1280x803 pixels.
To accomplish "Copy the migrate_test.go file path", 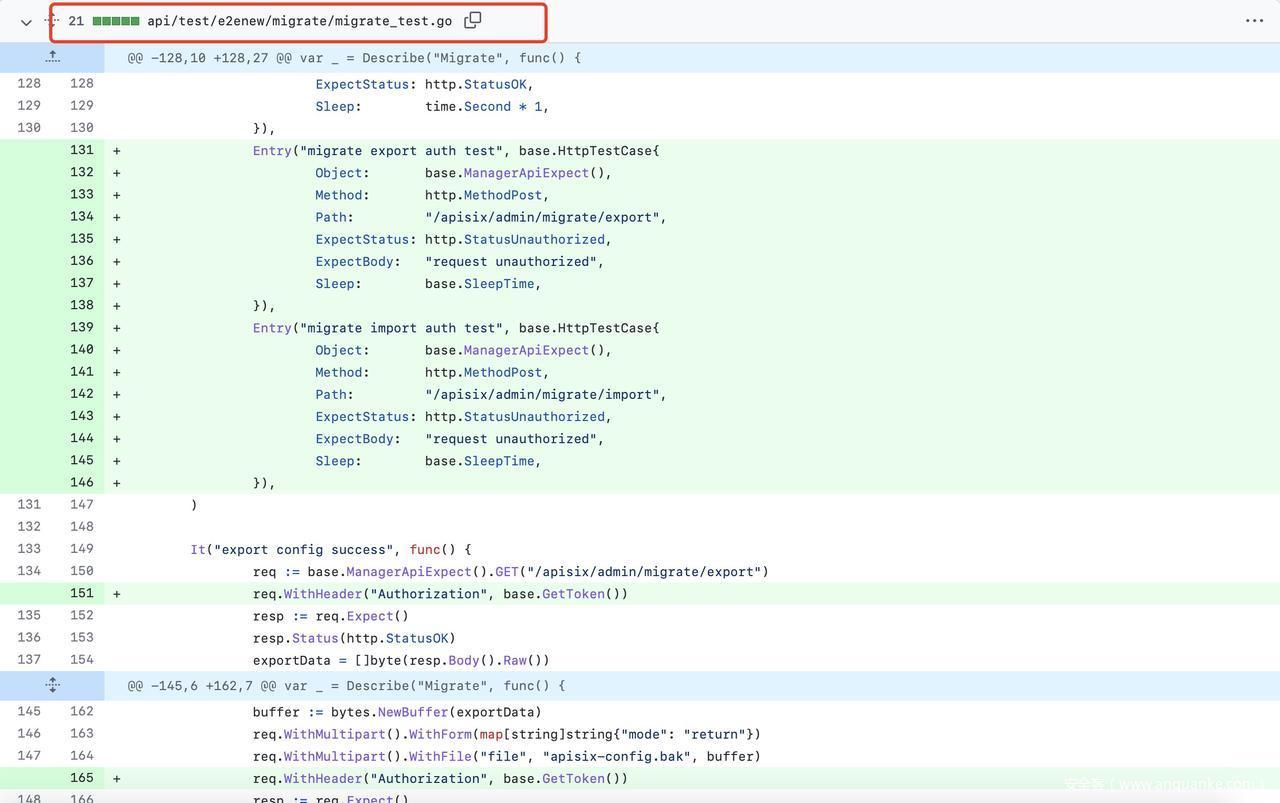I will (473, 20).
